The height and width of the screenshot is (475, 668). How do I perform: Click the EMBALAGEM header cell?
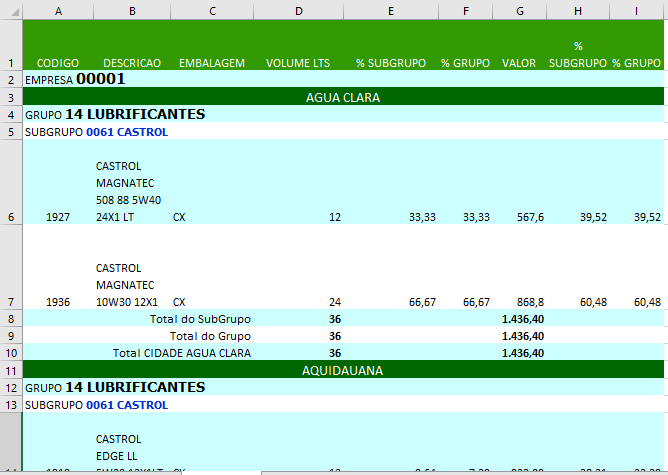point(211,63)
